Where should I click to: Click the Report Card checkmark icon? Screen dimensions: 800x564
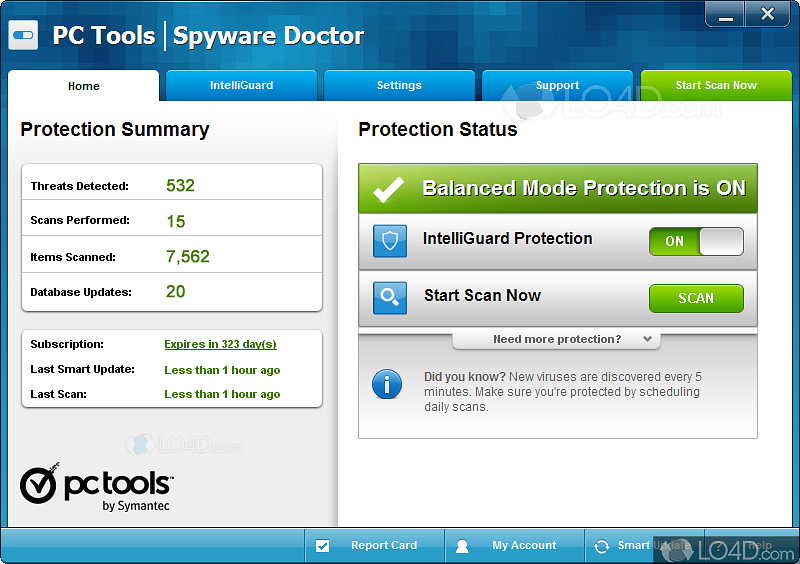[323, 546]
